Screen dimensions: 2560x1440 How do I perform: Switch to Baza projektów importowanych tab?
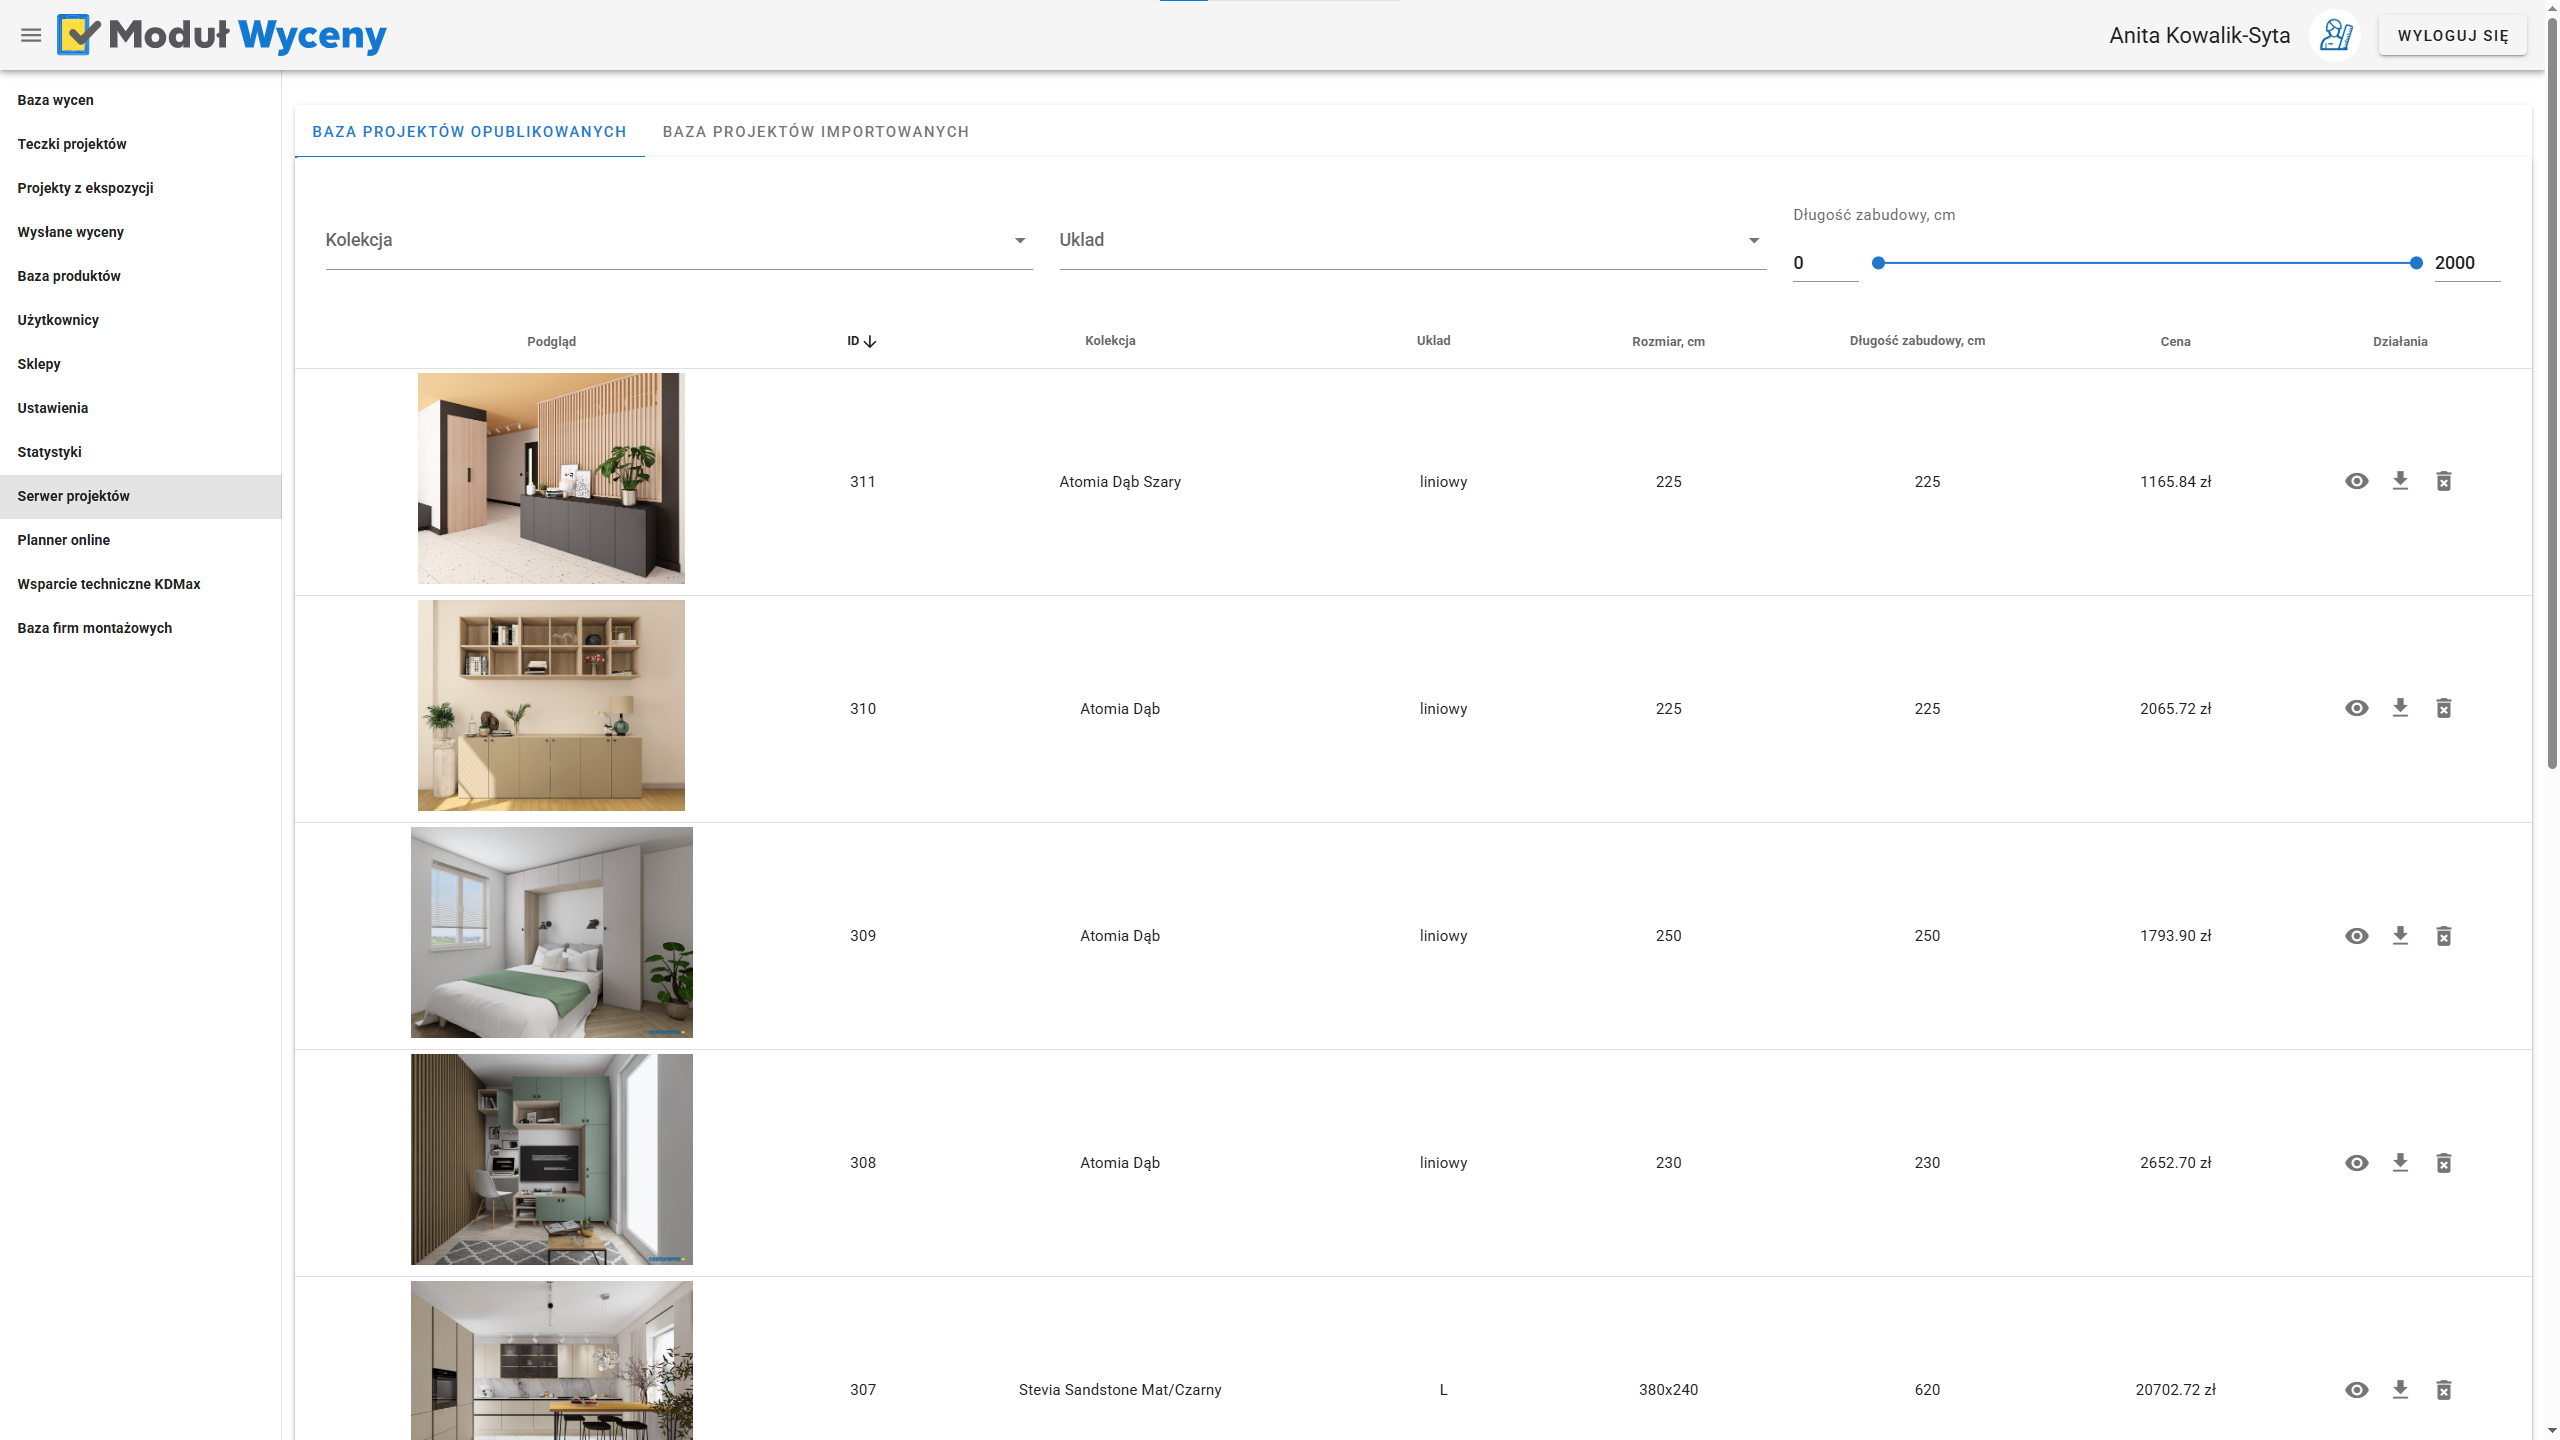[x=815, y=132]
